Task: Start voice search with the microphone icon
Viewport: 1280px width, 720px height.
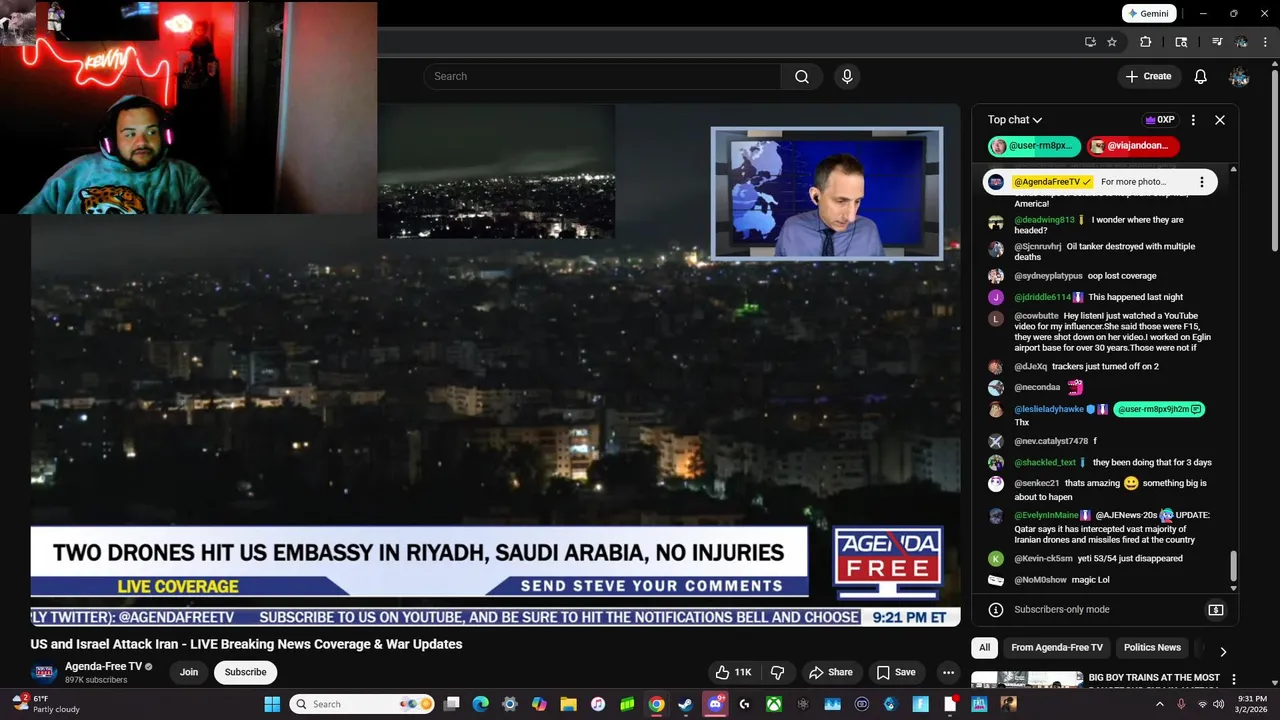Action: [x=847, y=77]
